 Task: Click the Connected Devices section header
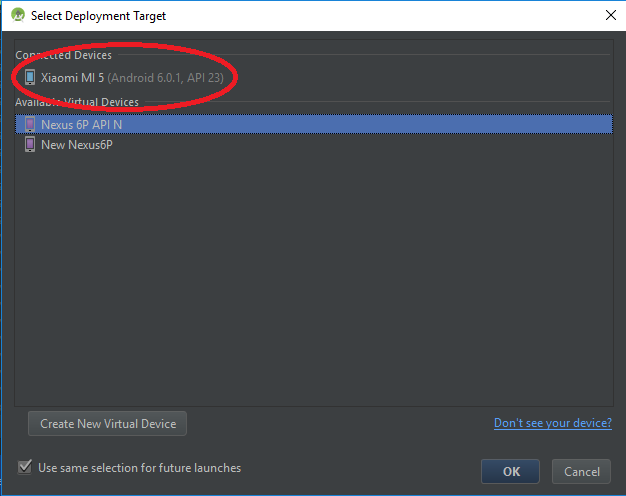[63, 55]
